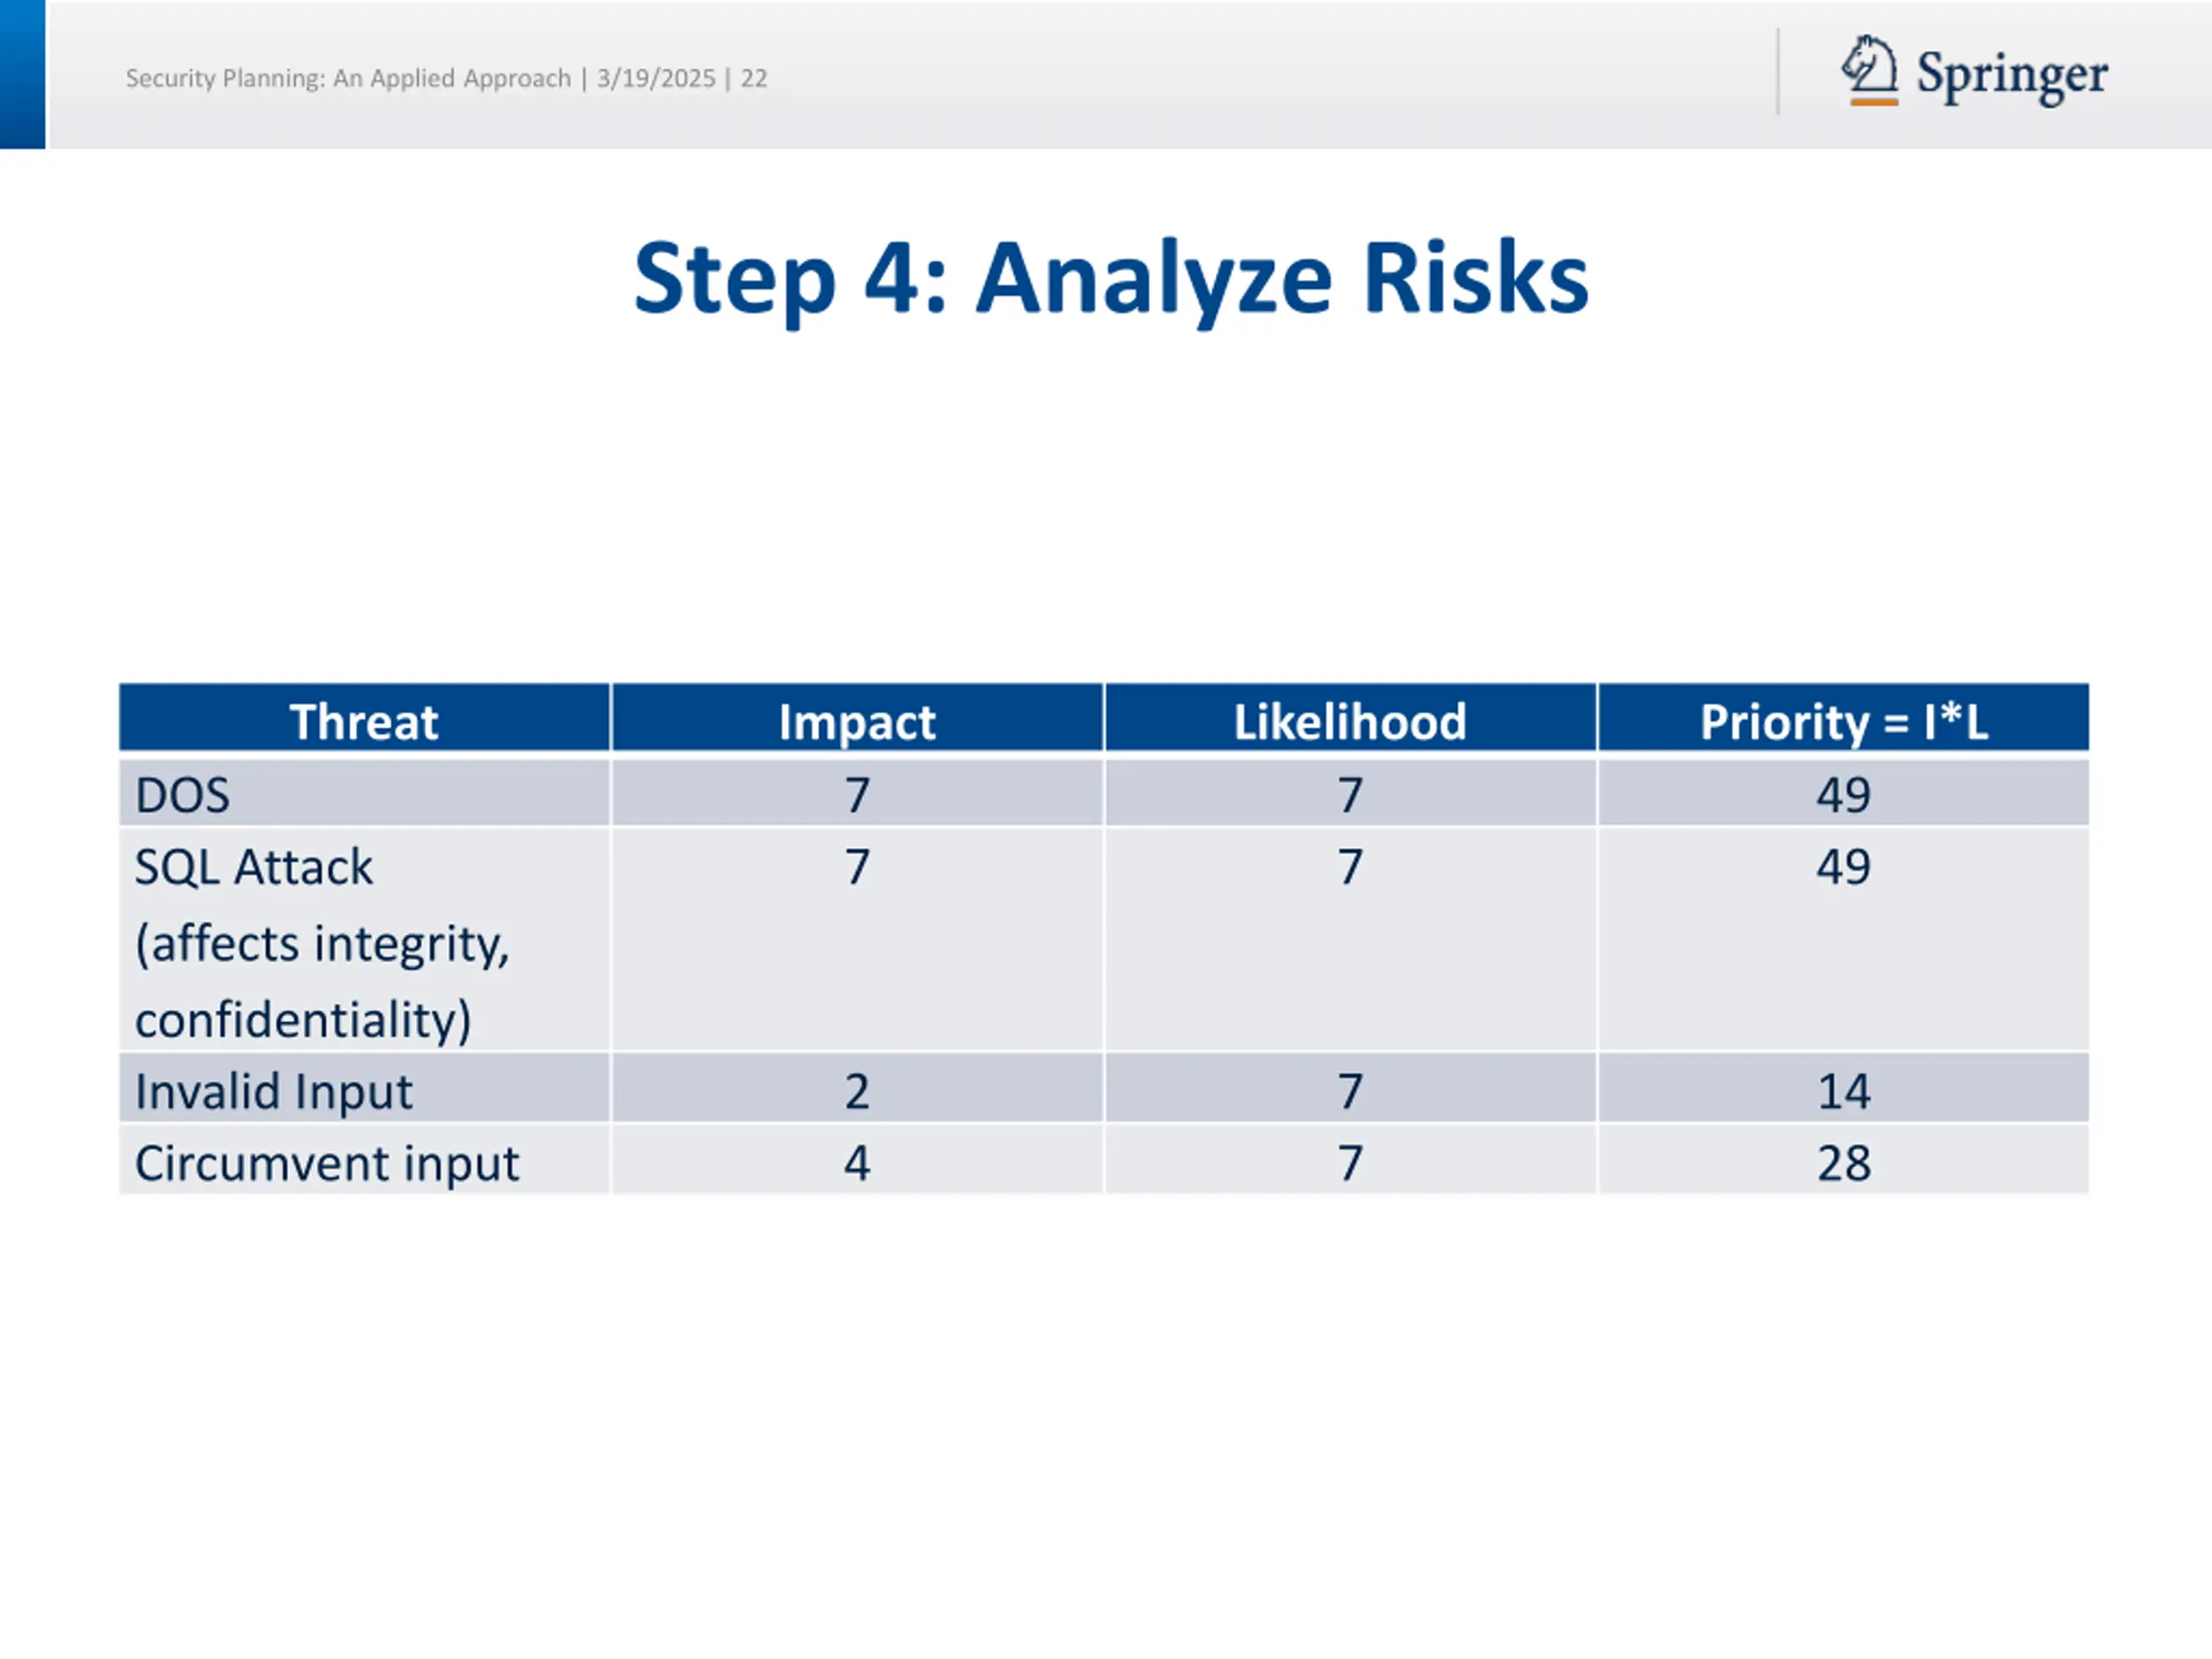Click the Likelihood value 7 in Circumvent input row
Viewport: 2212px width, 1659px height.
(1350, 1163)
